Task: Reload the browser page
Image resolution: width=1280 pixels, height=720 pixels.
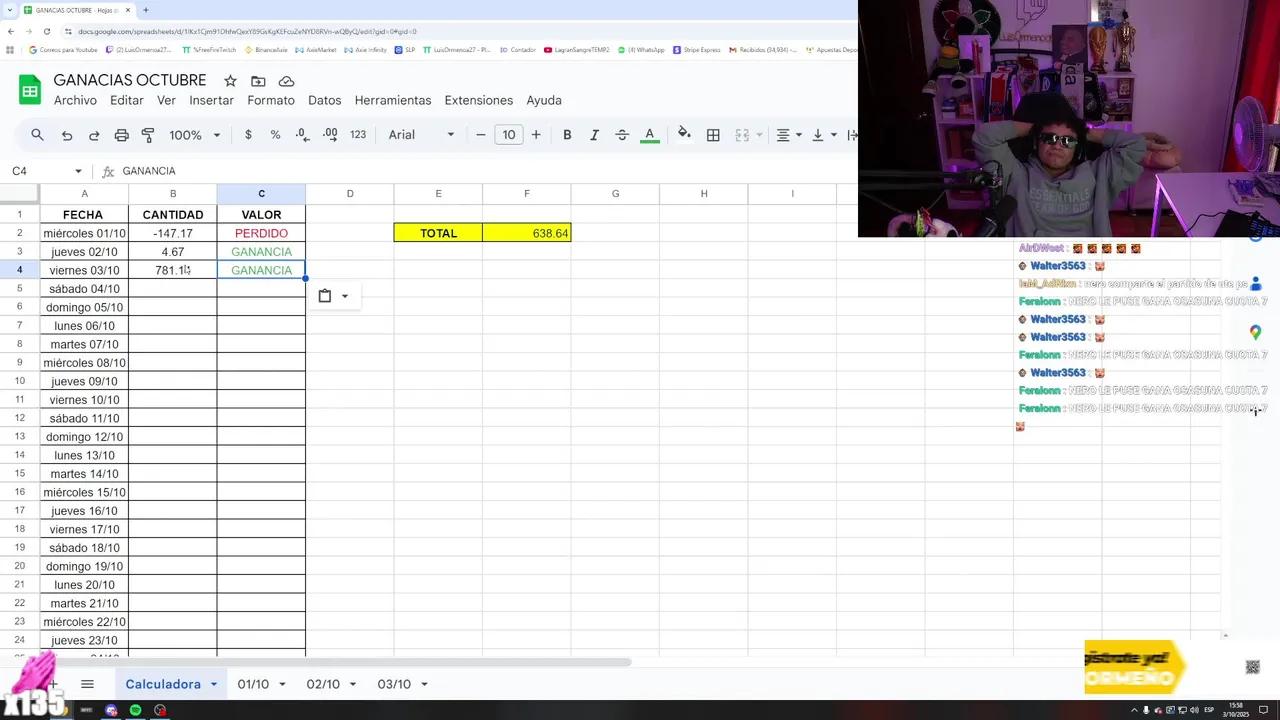Action: coord(46,31)
